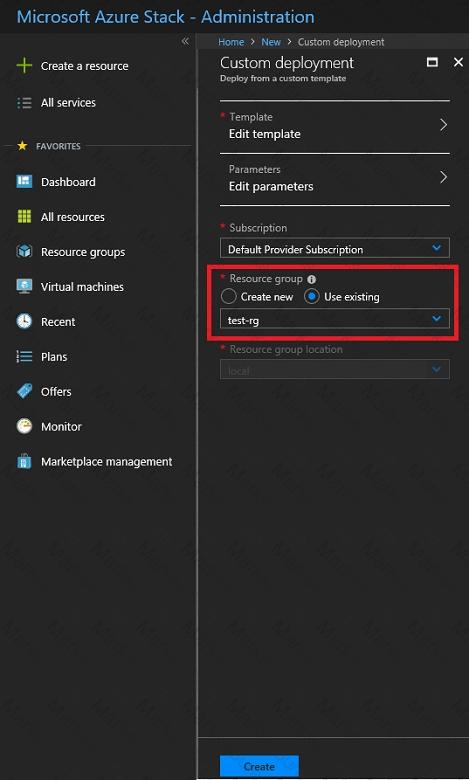Image resolution: width=469 pixels, height=780 pixels.
Task: Select the Use existing radio button
Action: (x=312, y=296)
